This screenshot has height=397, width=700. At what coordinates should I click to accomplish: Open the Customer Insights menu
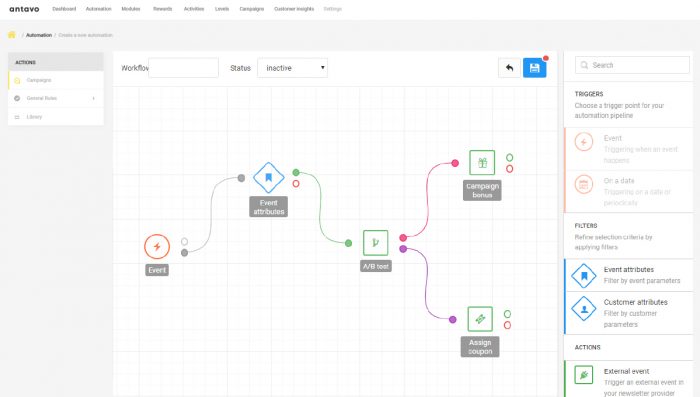pyautogui.click(x=294, y=9)
